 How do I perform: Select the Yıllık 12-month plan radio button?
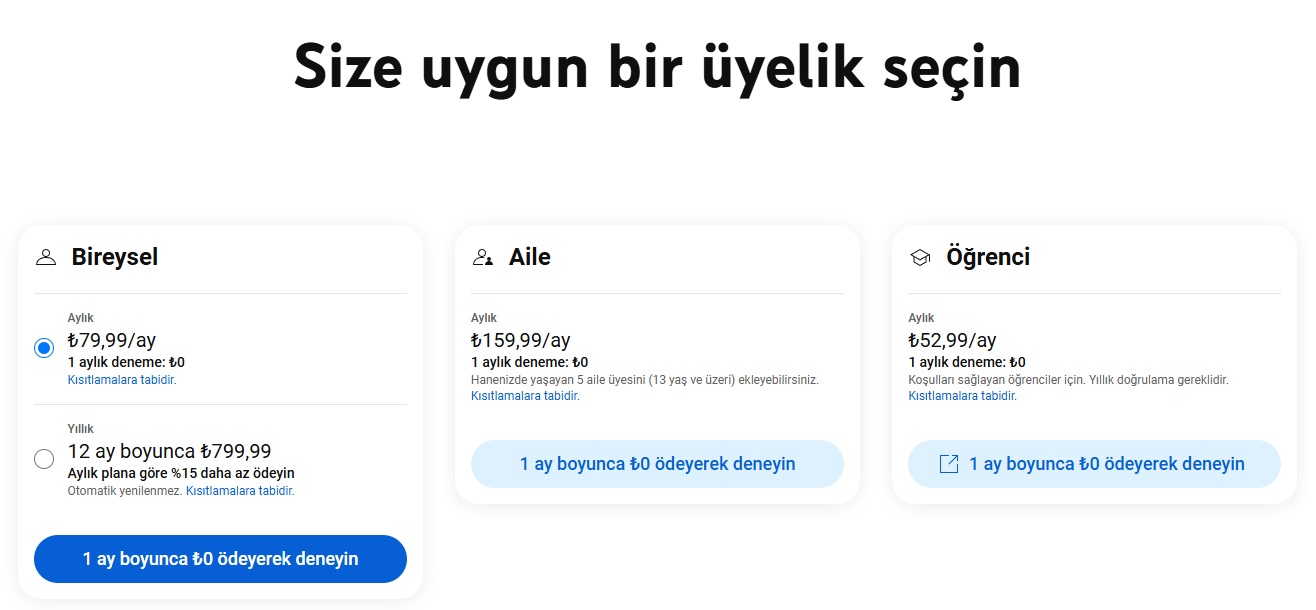click(x=44, y=459)
